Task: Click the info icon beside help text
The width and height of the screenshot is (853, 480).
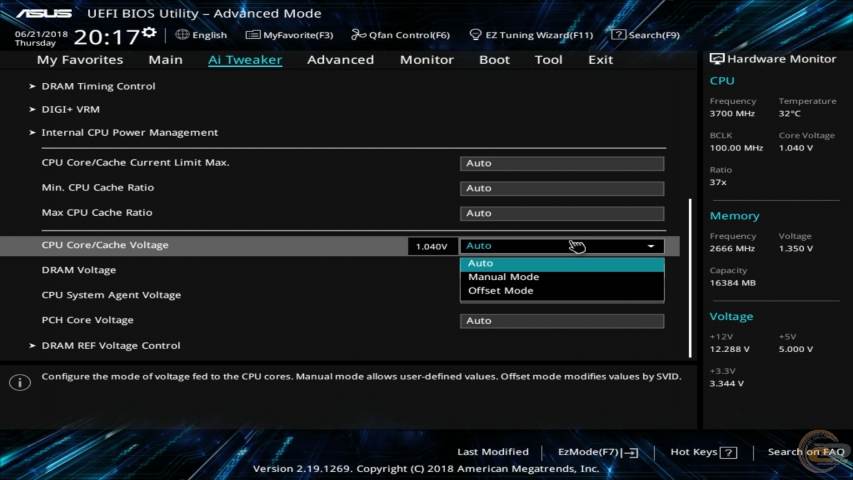Action: click(x=20, y=382)
